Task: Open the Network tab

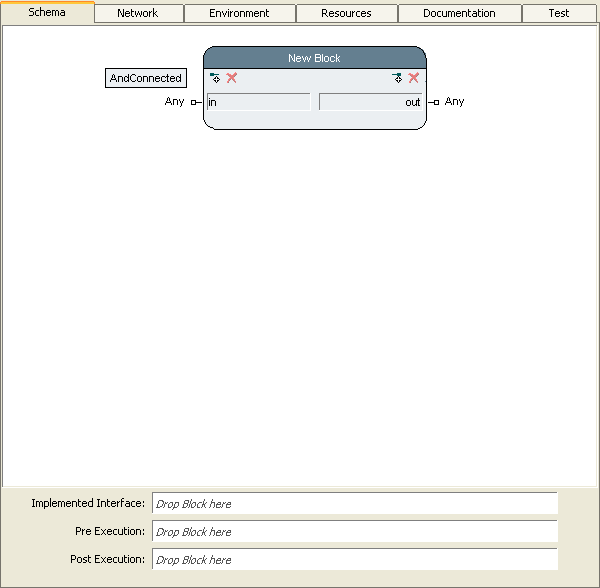Action: tap(137, 13)
